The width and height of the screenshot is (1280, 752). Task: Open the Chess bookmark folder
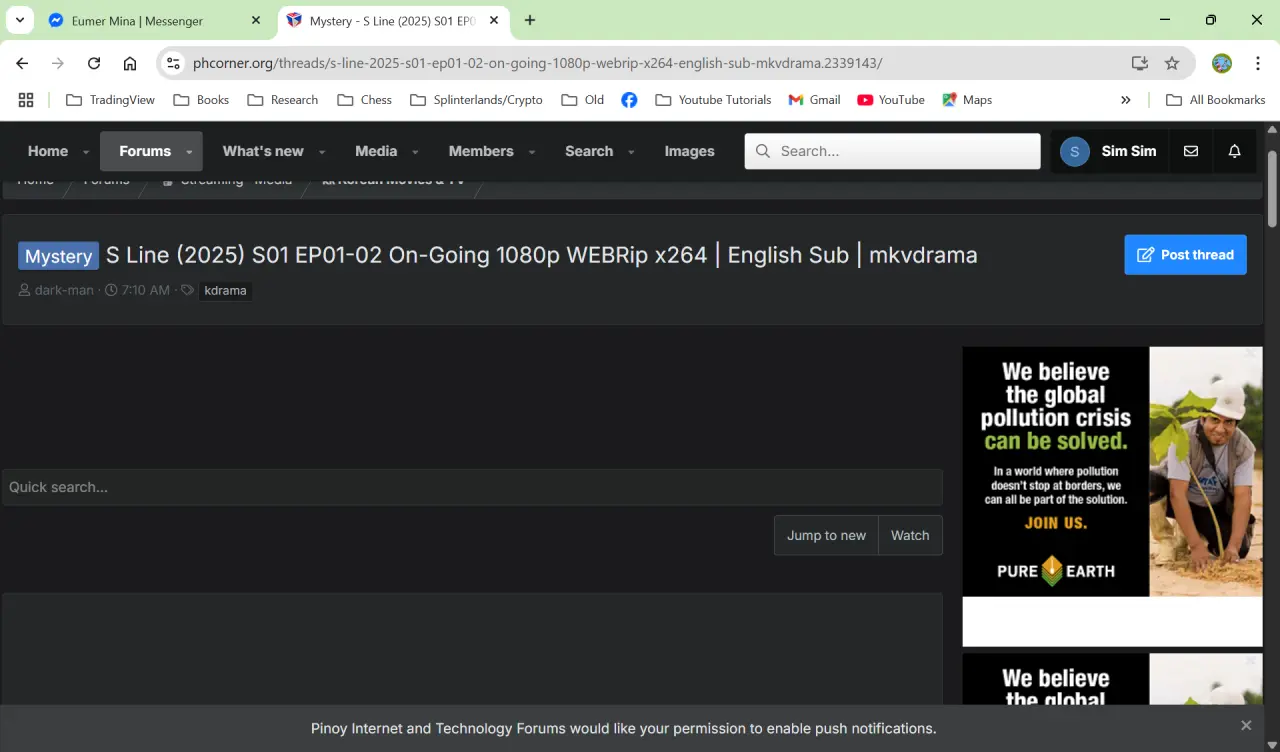365,100
